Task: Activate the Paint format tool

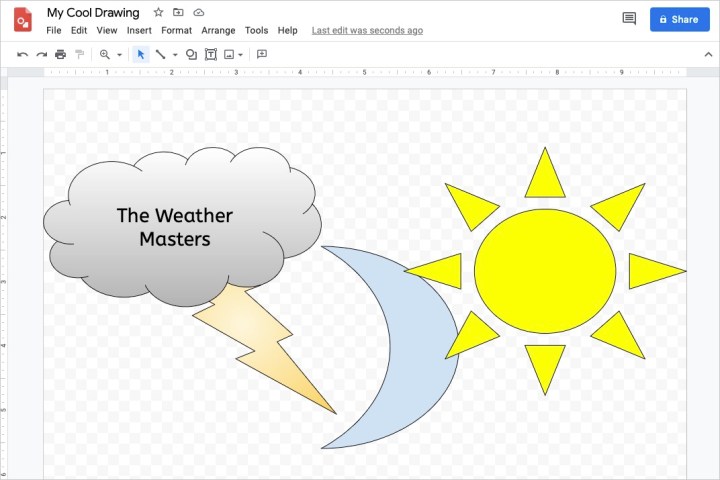Action: [x=79, y=54]
